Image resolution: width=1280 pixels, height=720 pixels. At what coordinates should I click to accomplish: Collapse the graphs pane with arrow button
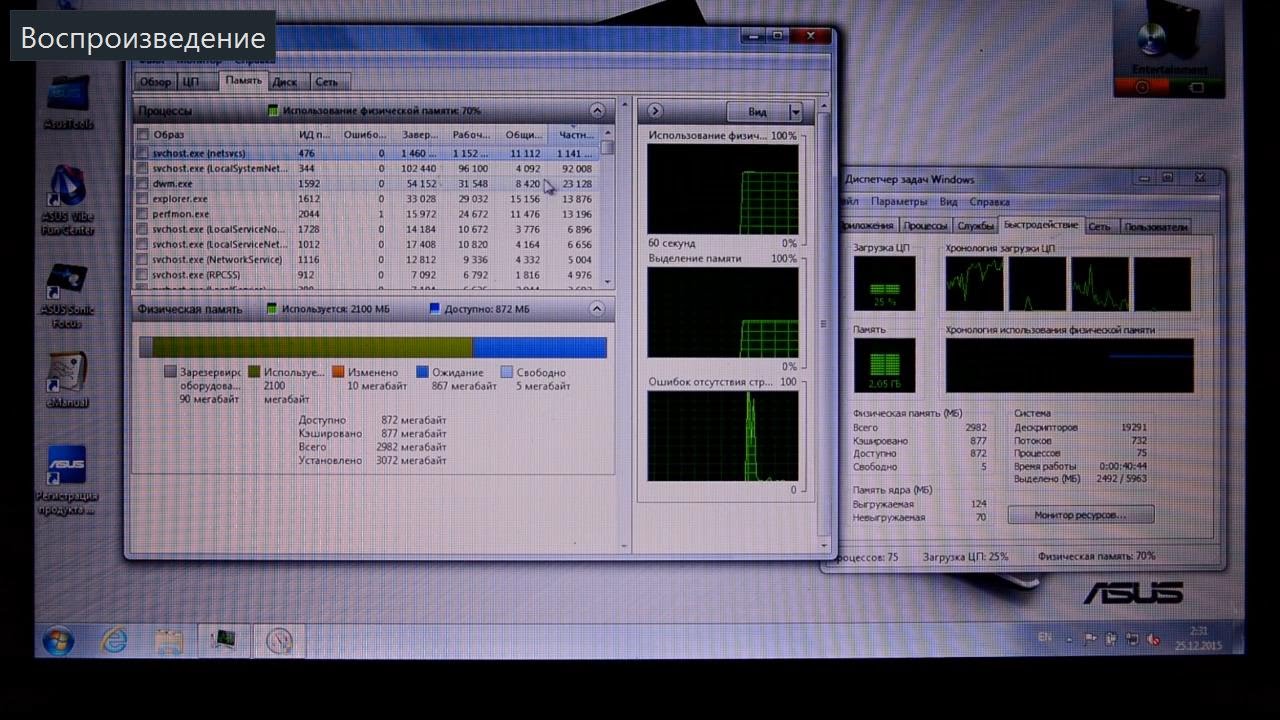[655, 111]
